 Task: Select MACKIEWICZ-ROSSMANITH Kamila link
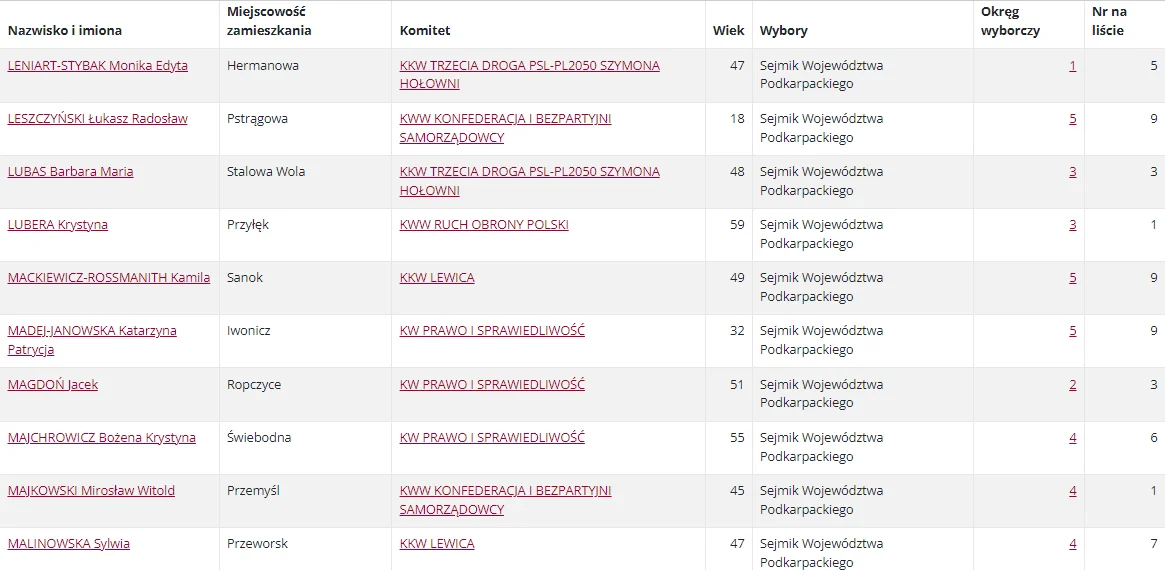tap(108, 278)
